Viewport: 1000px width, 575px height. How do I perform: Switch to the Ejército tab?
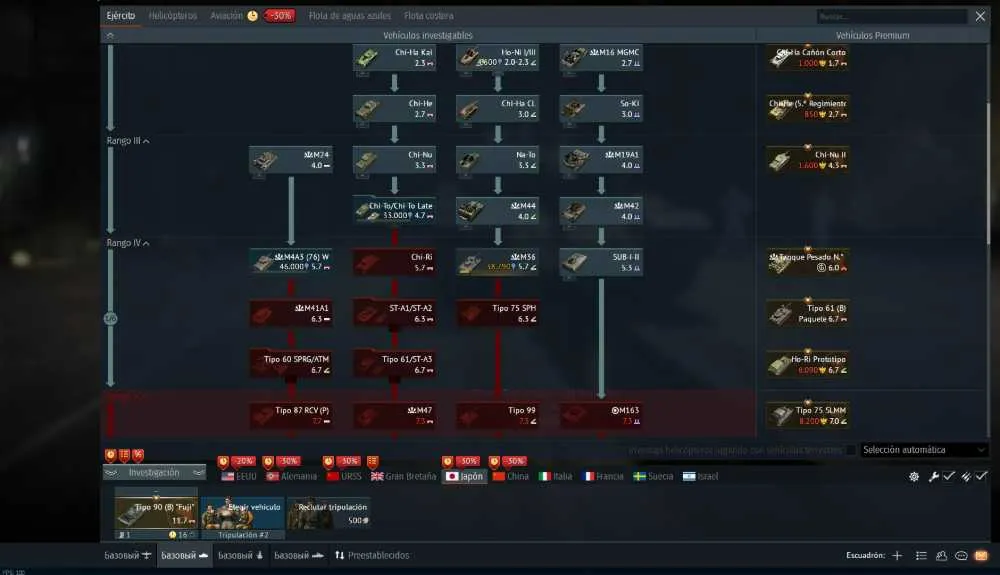click(121, 15)
